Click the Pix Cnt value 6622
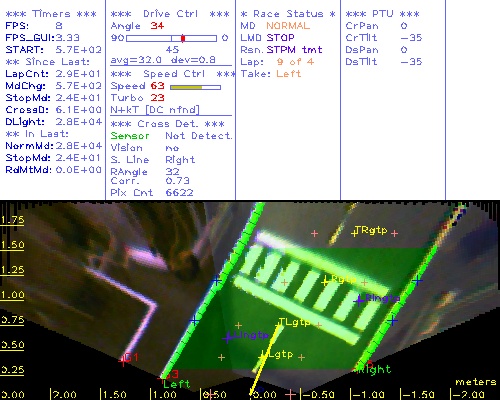 [x=179, y=193]
